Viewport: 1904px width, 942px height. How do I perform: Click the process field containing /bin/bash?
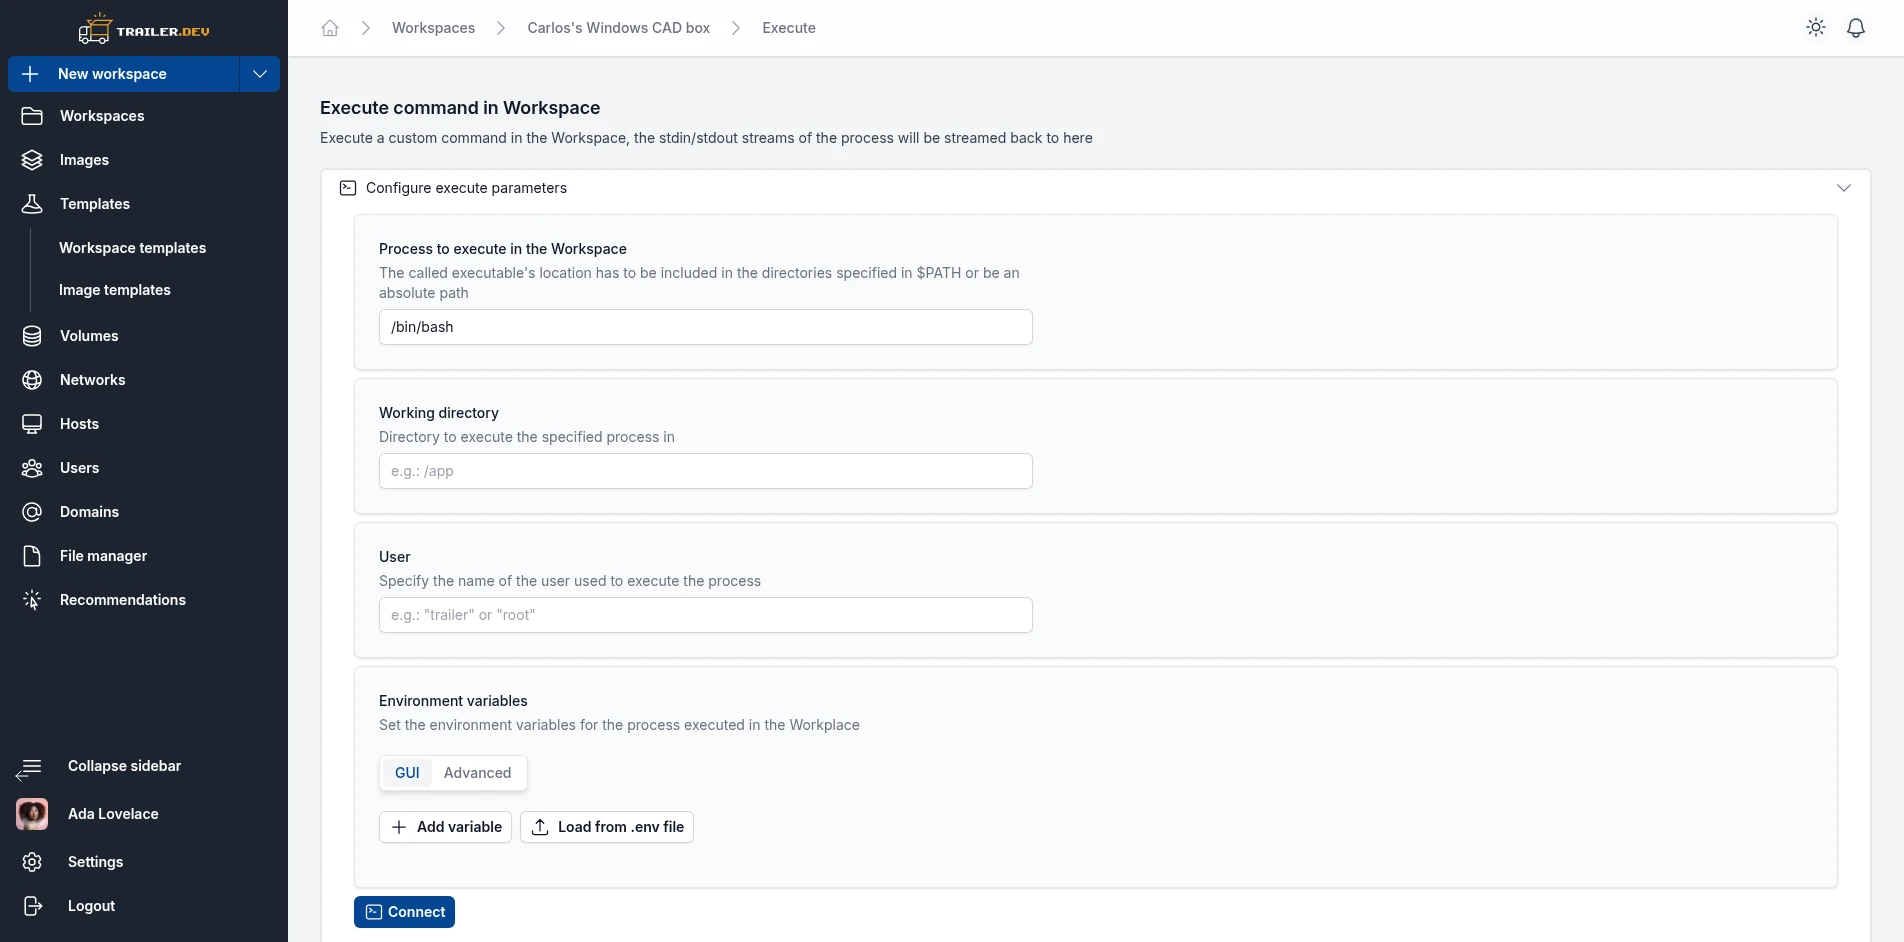[706, 327]
